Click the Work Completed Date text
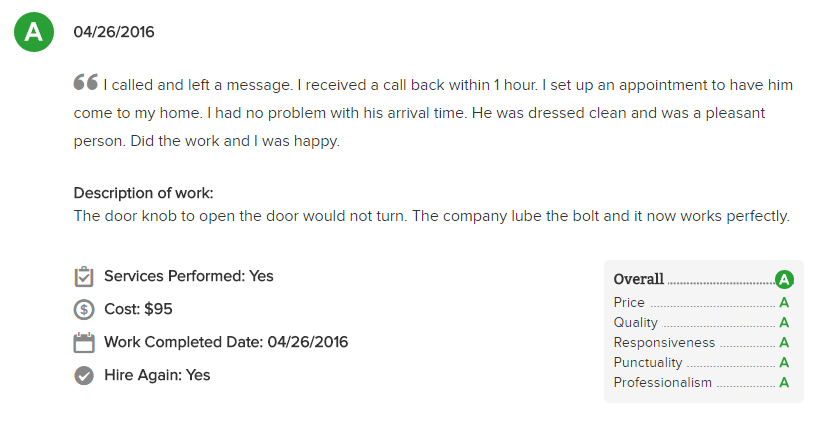The height and width of the screenshot is (422, 833). (x=226, y=342)
